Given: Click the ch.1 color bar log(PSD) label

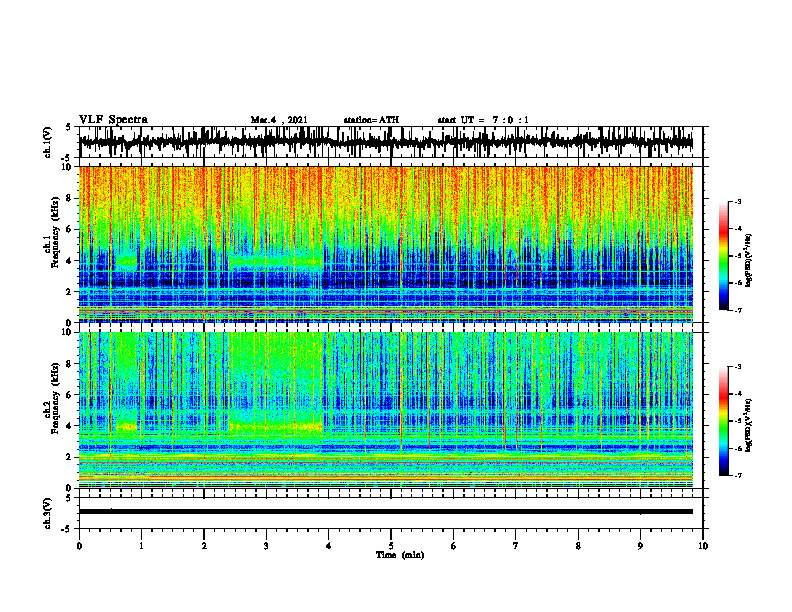Looking at the screenshot, I should click(749, 261).
